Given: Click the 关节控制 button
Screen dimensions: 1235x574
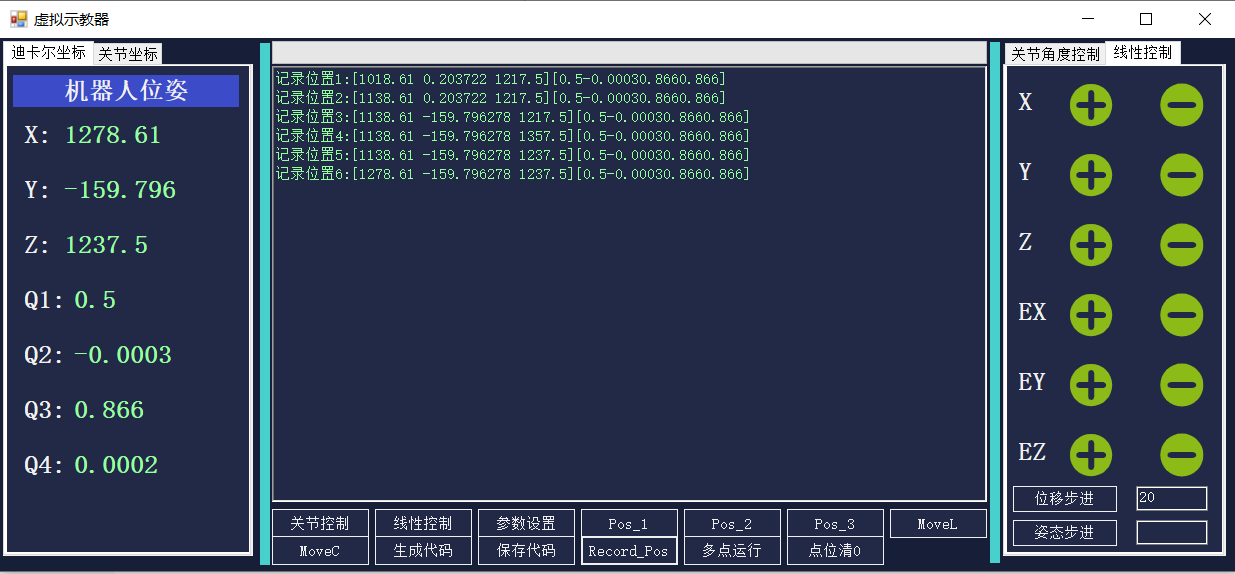Looking at the screenshot, I should coord(320,523).
